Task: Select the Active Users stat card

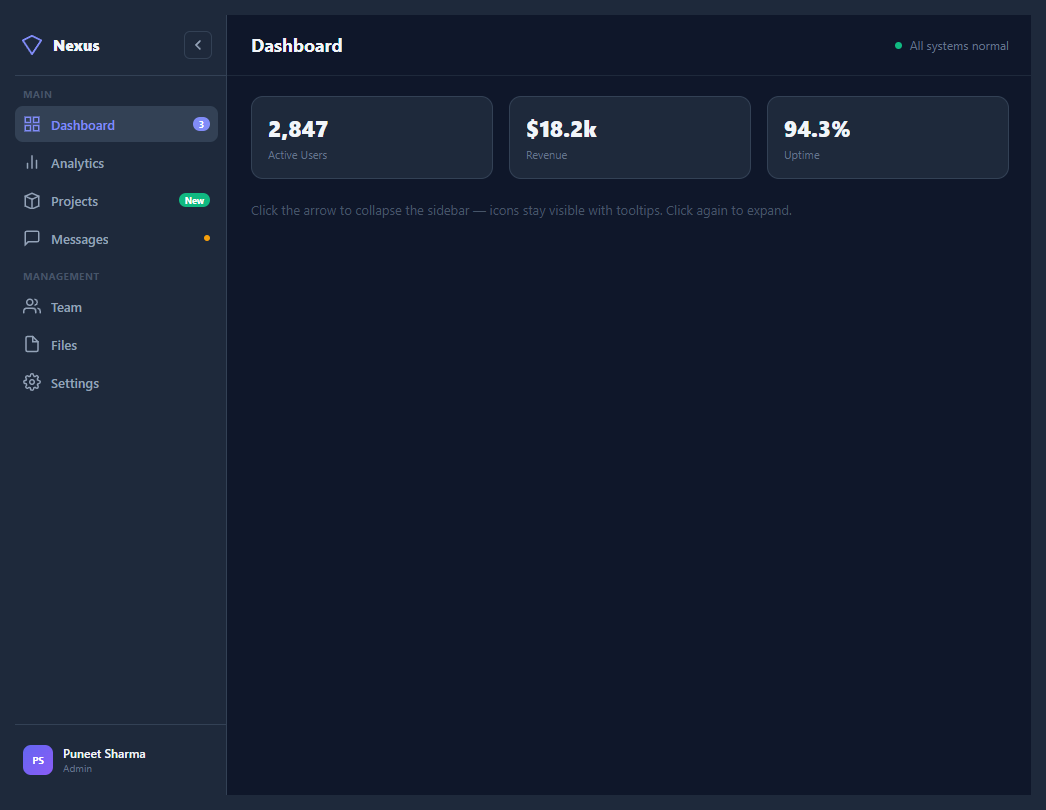Action: click(x=372, y=137)
